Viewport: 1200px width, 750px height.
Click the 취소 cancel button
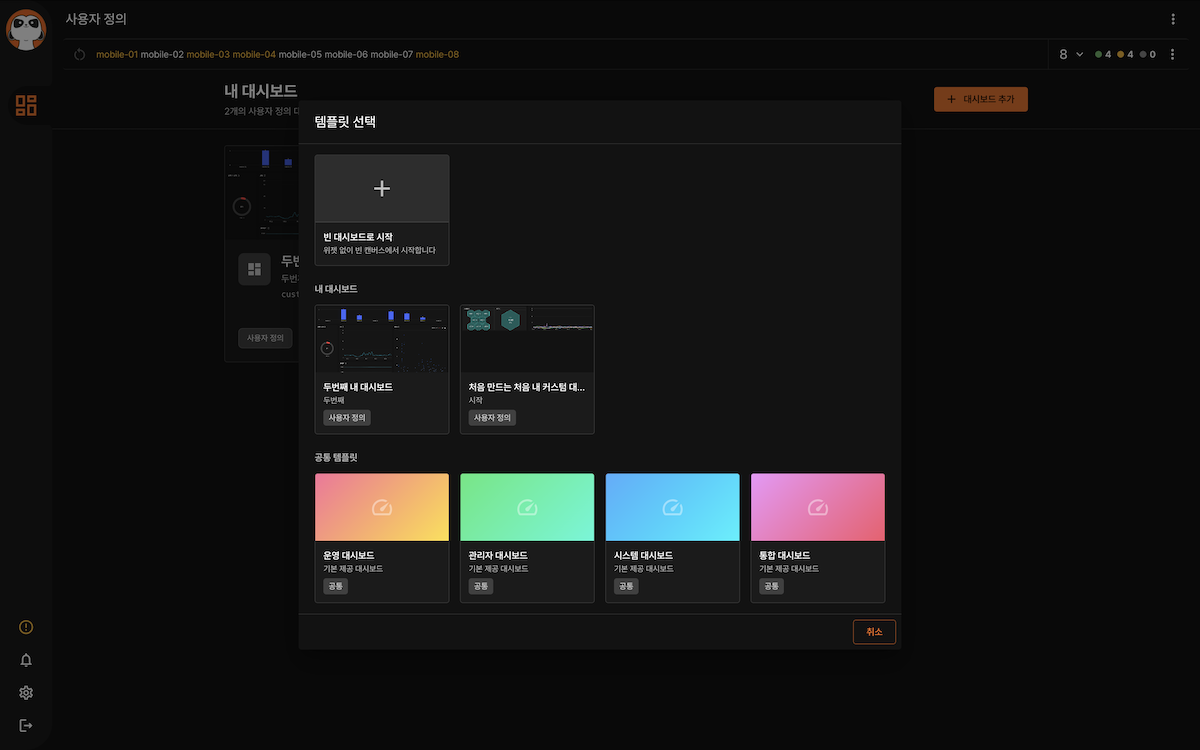[874, 632]
